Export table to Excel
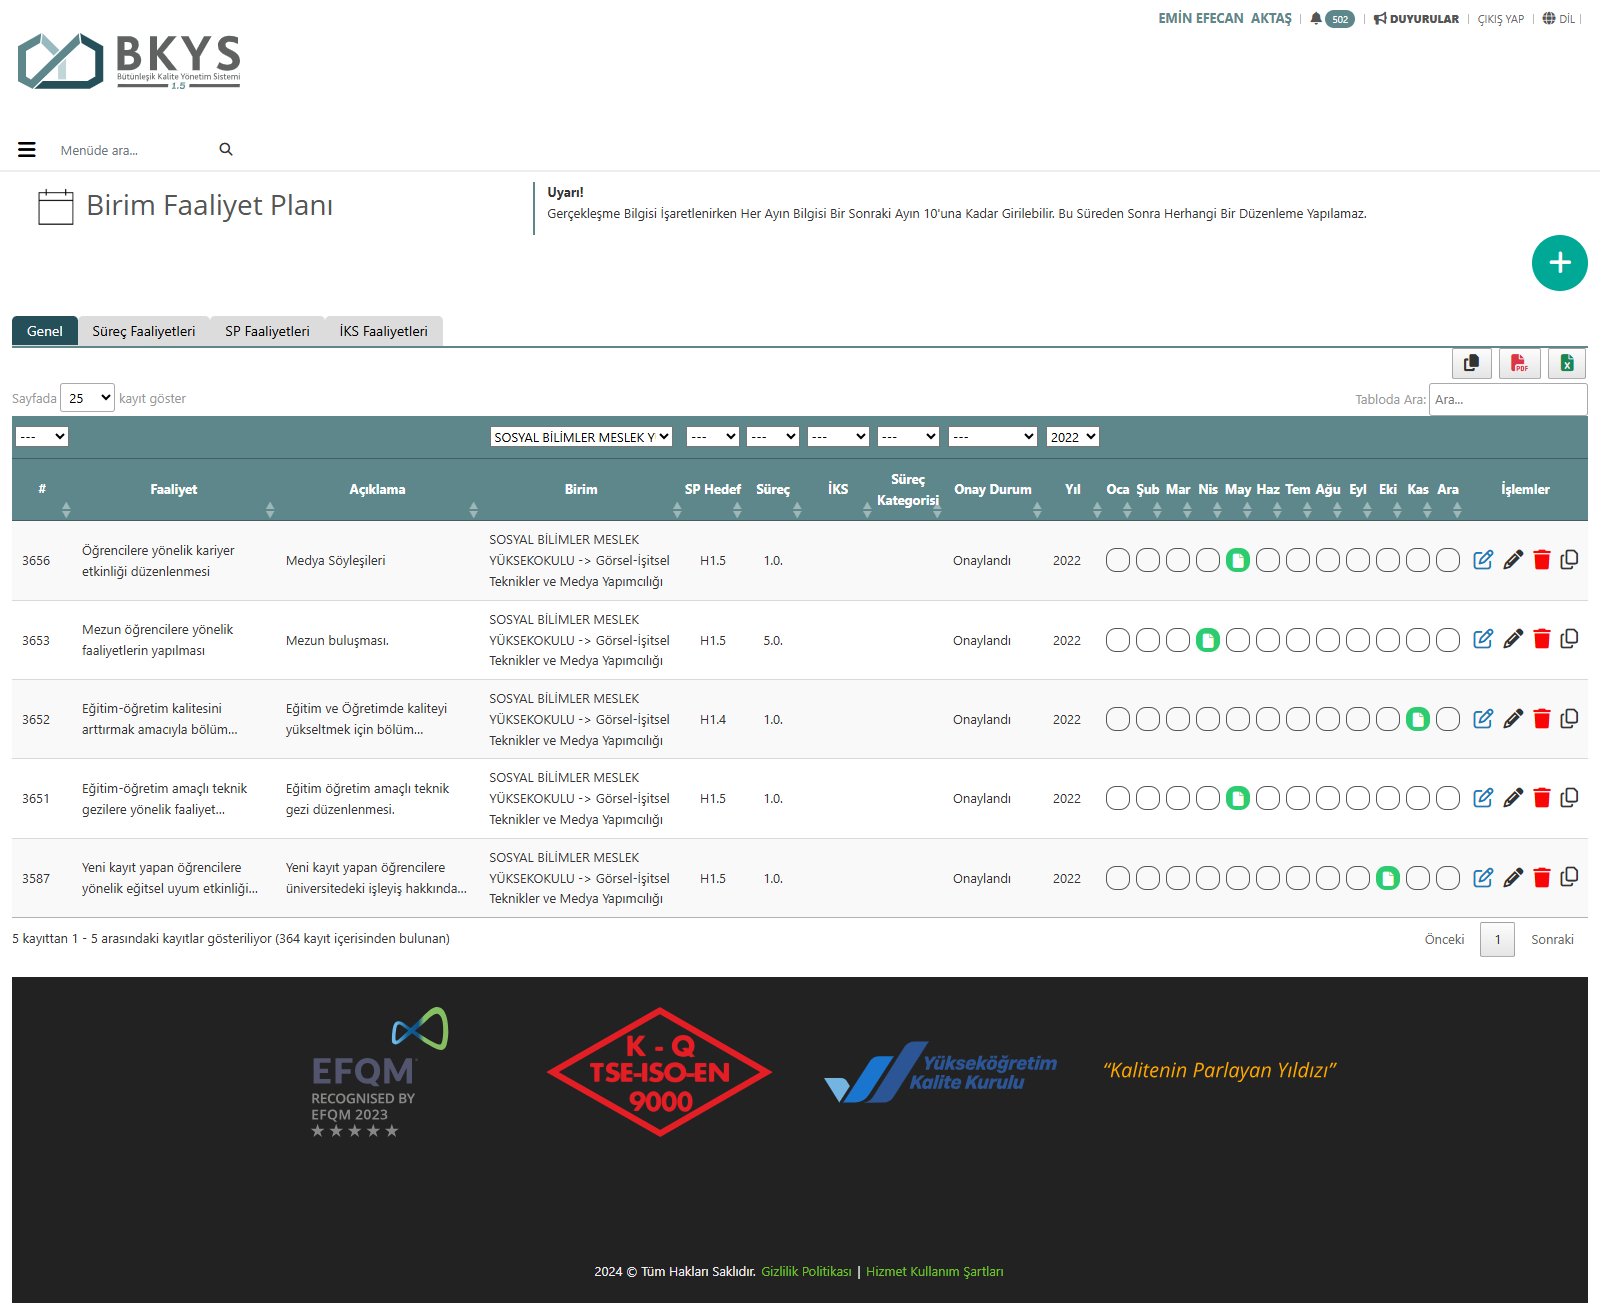Screen dimensions: 1600x1303 coord(1567,363)
